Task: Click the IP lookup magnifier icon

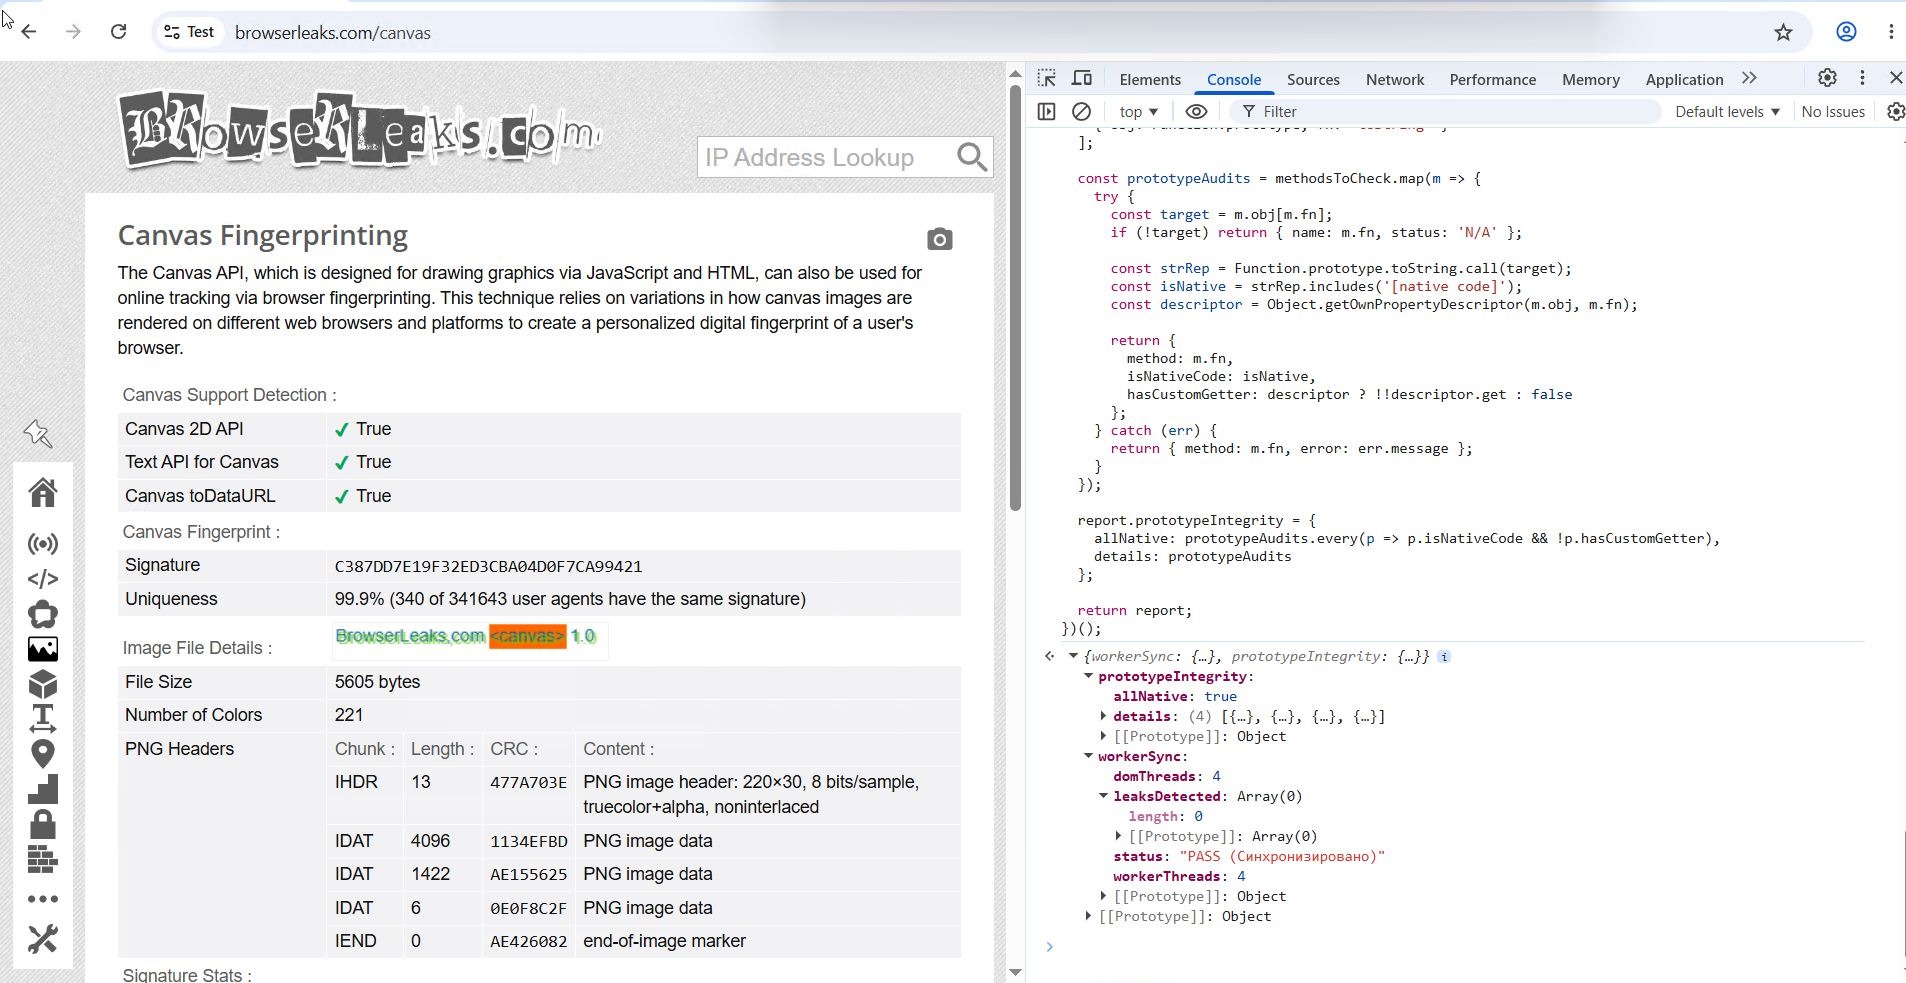Action: pyautogui.click(x=972, y=157)
